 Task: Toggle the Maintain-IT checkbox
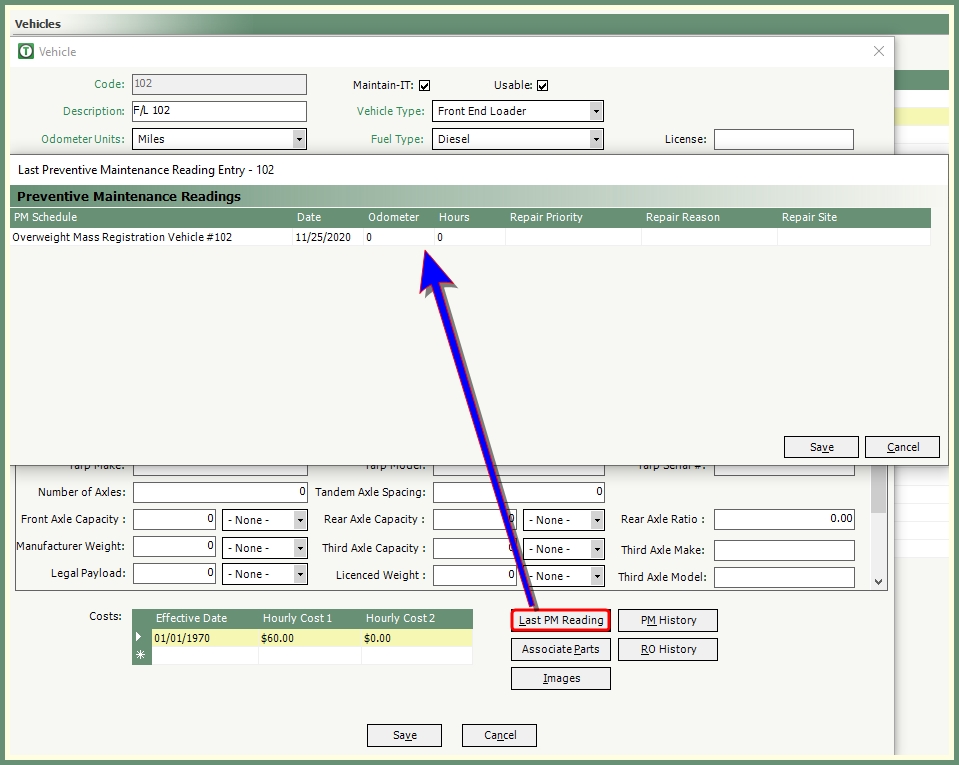coord(424,86)
